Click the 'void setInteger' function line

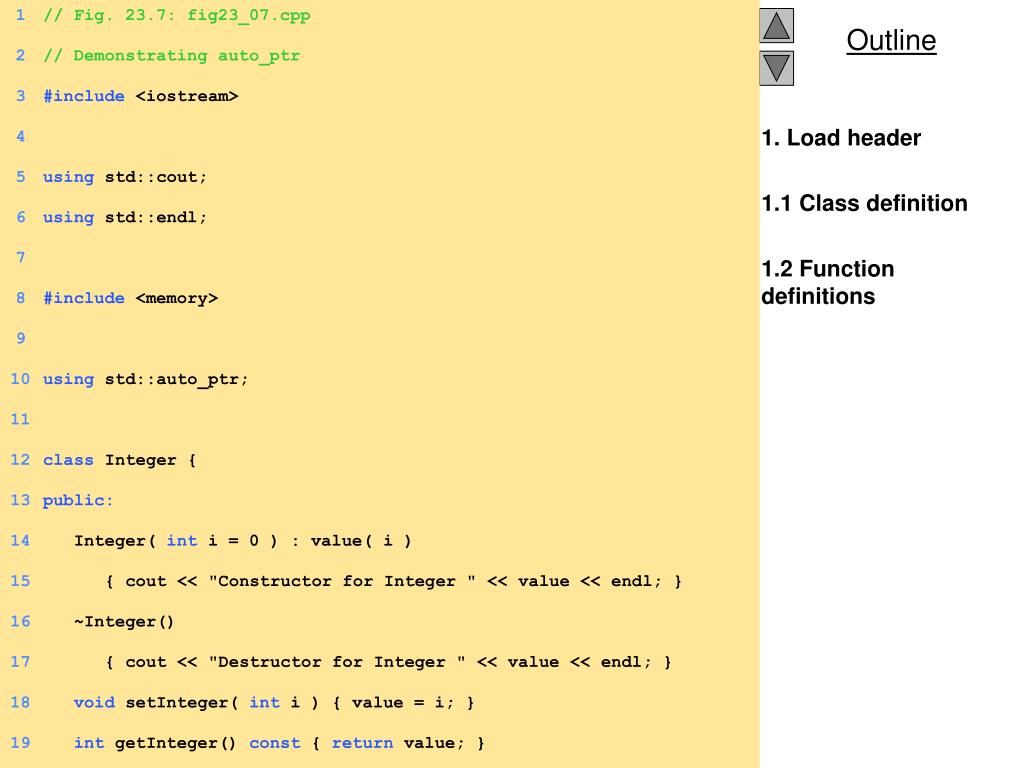click(x=274, y=703)
